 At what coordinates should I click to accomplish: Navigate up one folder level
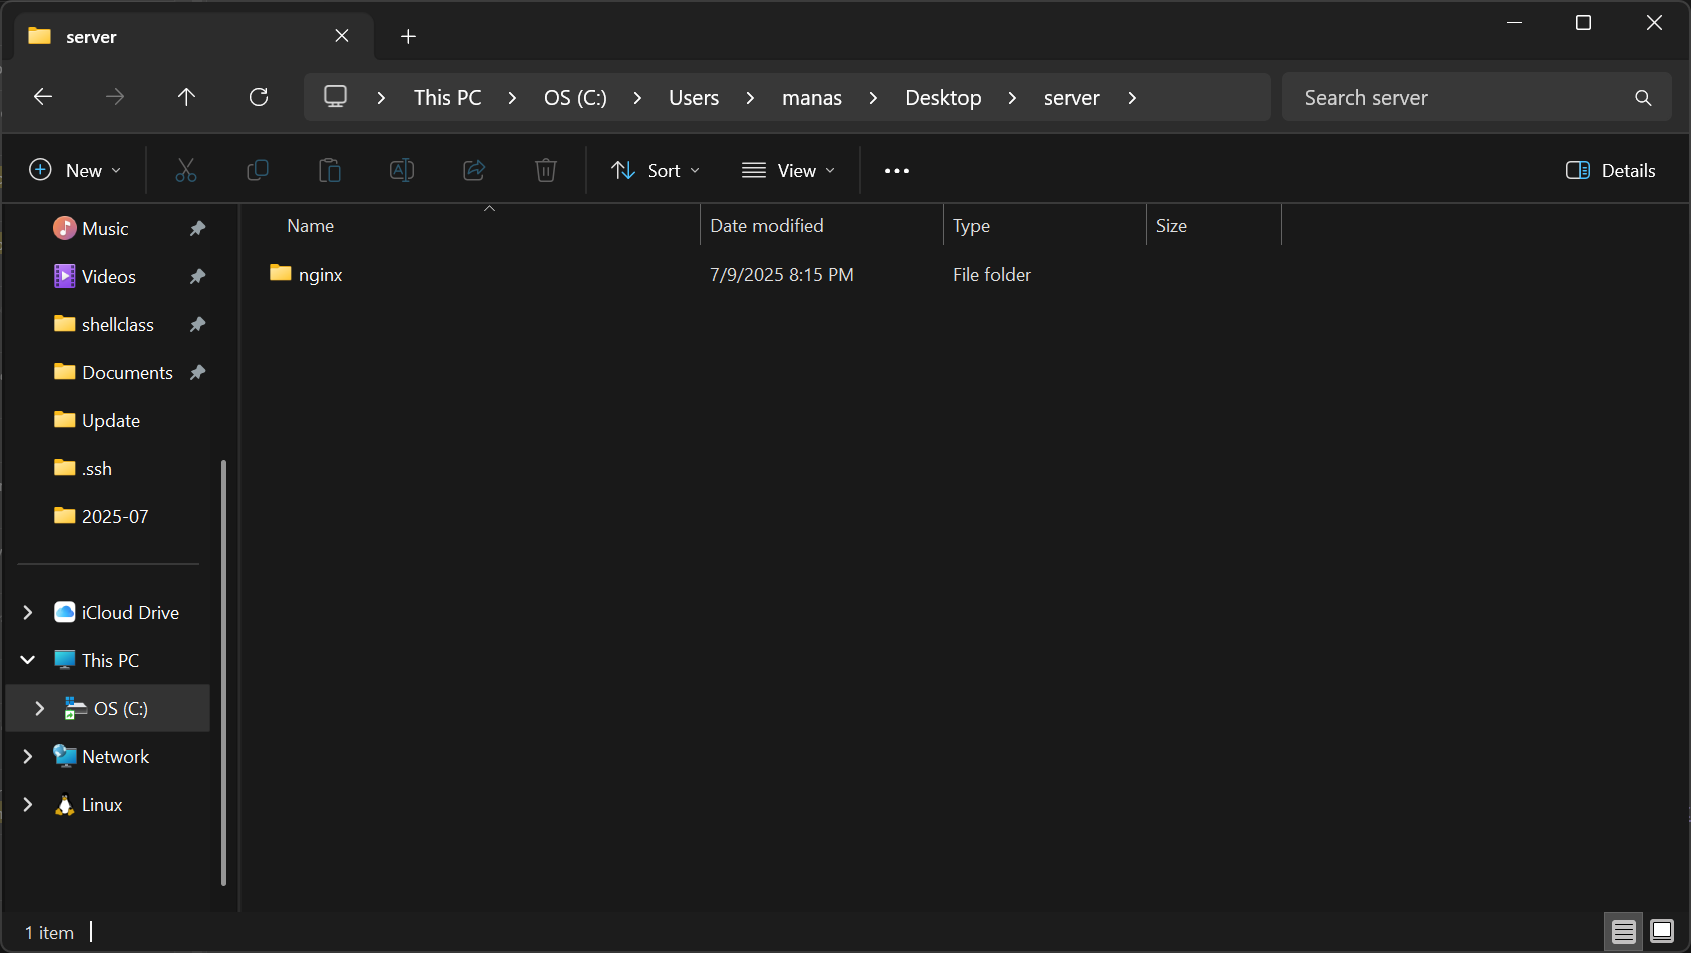(186, 97)
